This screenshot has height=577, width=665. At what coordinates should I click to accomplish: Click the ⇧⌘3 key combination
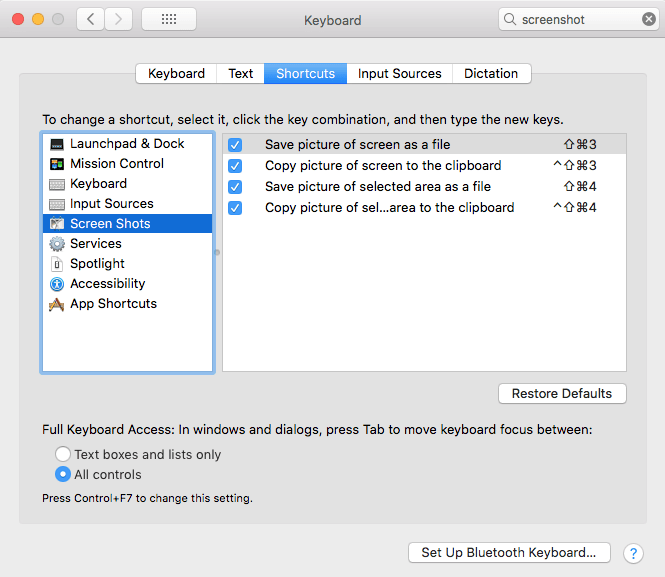click(x=580, y=145)
